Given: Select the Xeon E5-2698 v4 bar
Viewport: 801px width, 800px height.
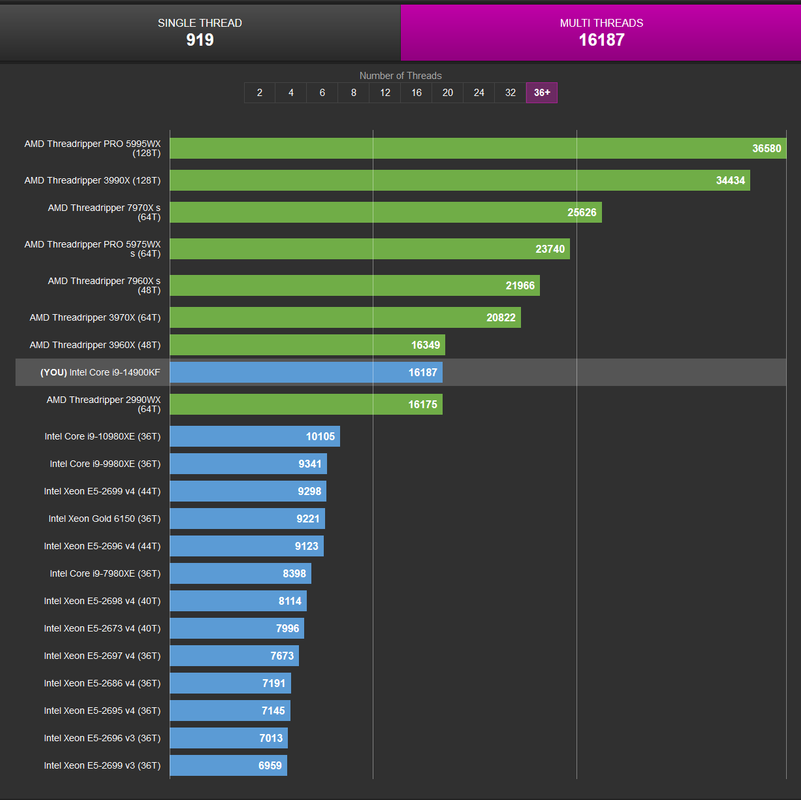Looking at the screenshot, I should click(238, 601).
